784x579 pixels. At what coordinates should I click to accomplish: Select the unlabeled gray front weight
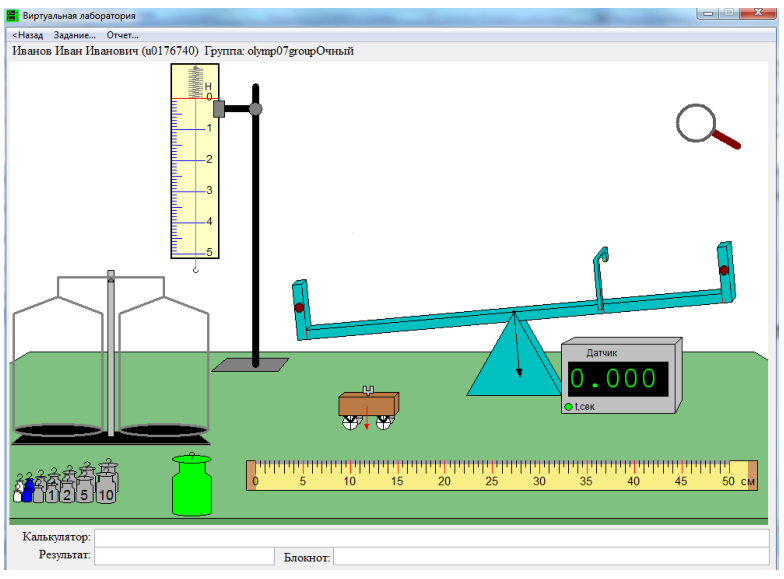pos(38,493)
